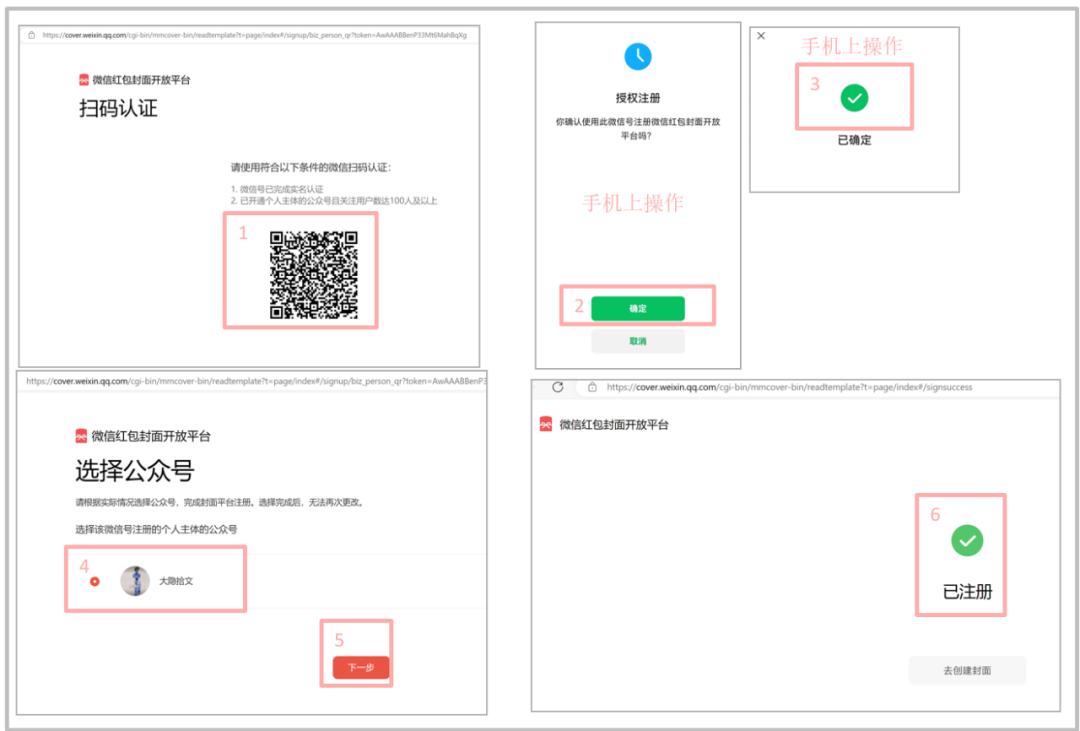The image size is (1080, 731).
Task: Select the radio button for 大隐拾文
Action: pyautogui.click(x=95, y=581)
